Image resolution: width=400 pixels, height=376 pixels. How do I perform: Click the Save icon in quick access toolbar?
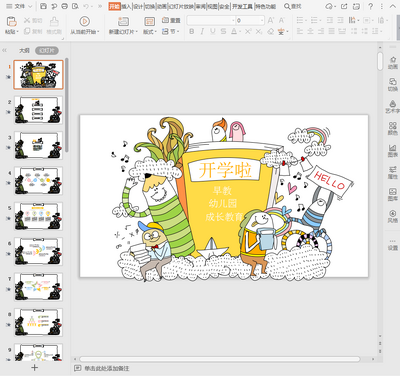(43, 6)
